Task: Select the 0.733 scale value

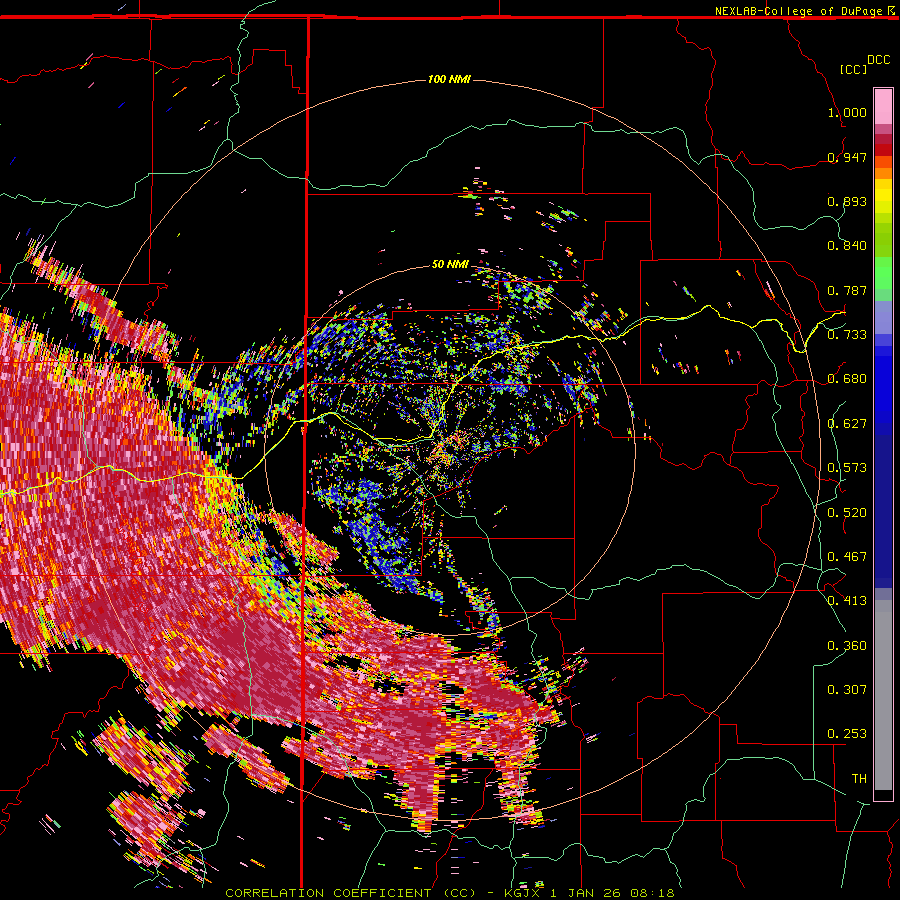Action: [x=847, y=335]
